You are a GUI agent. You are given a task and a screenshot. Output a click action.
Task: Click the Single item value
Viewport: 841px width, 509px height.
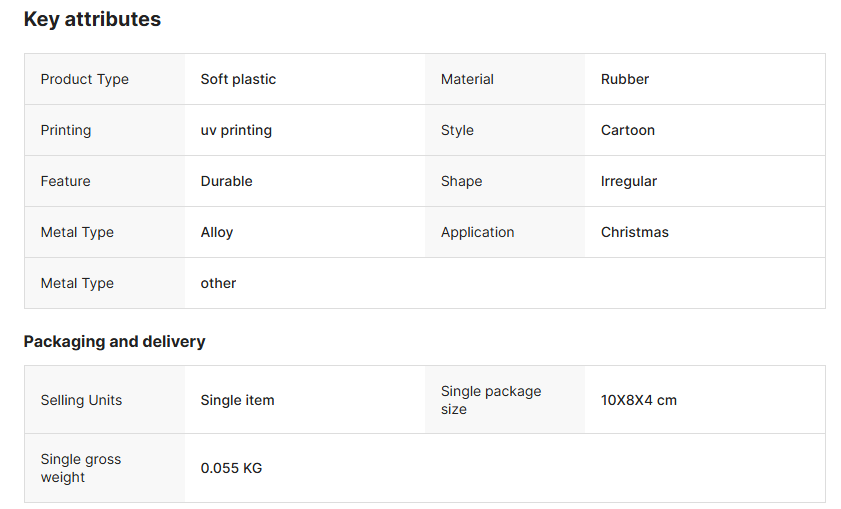(237, 400)
